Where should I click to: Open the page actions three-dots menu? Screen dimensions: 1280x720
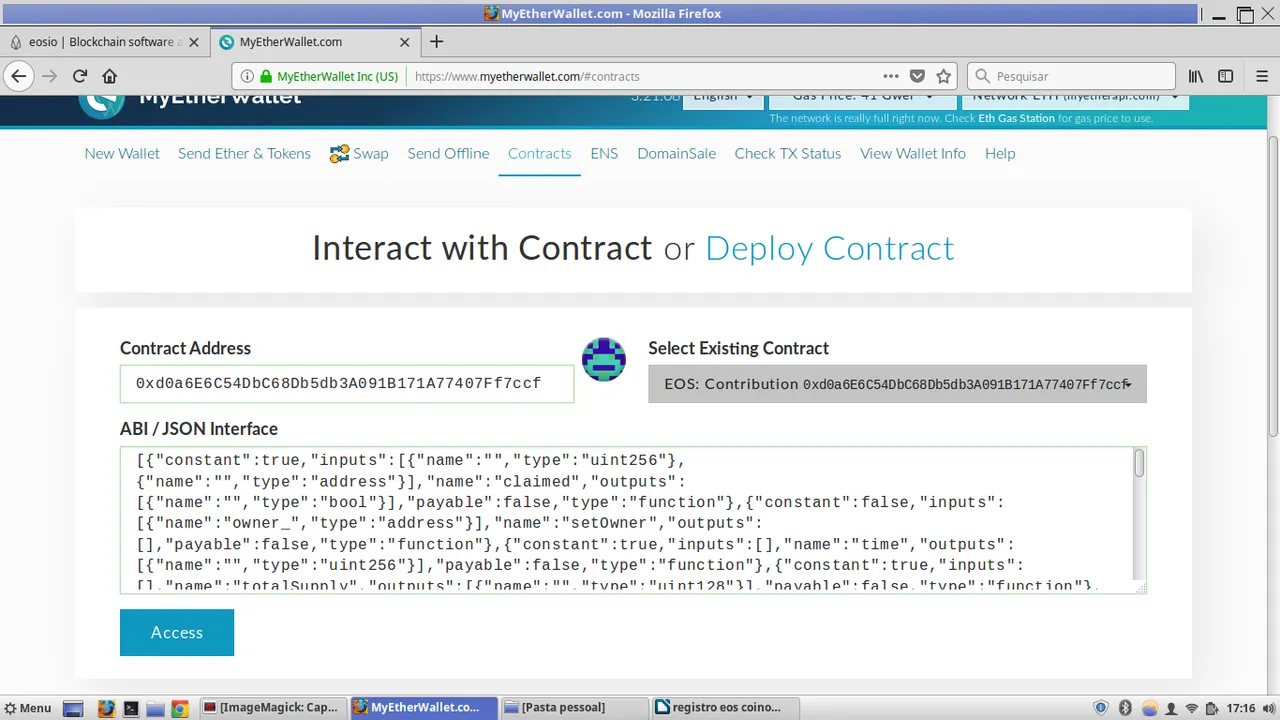[x=891, y=76]
